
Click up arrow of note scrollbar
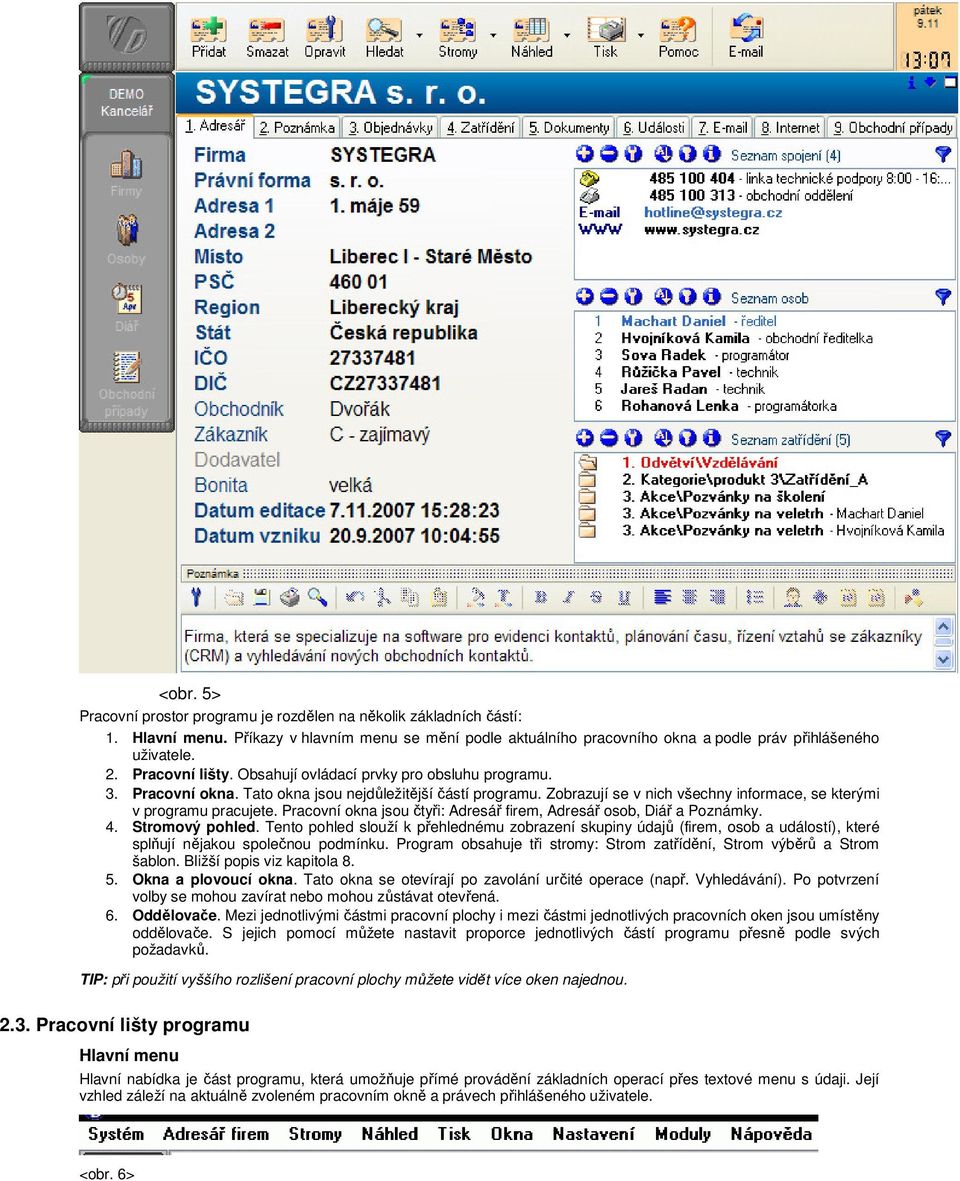click(943, 627)
